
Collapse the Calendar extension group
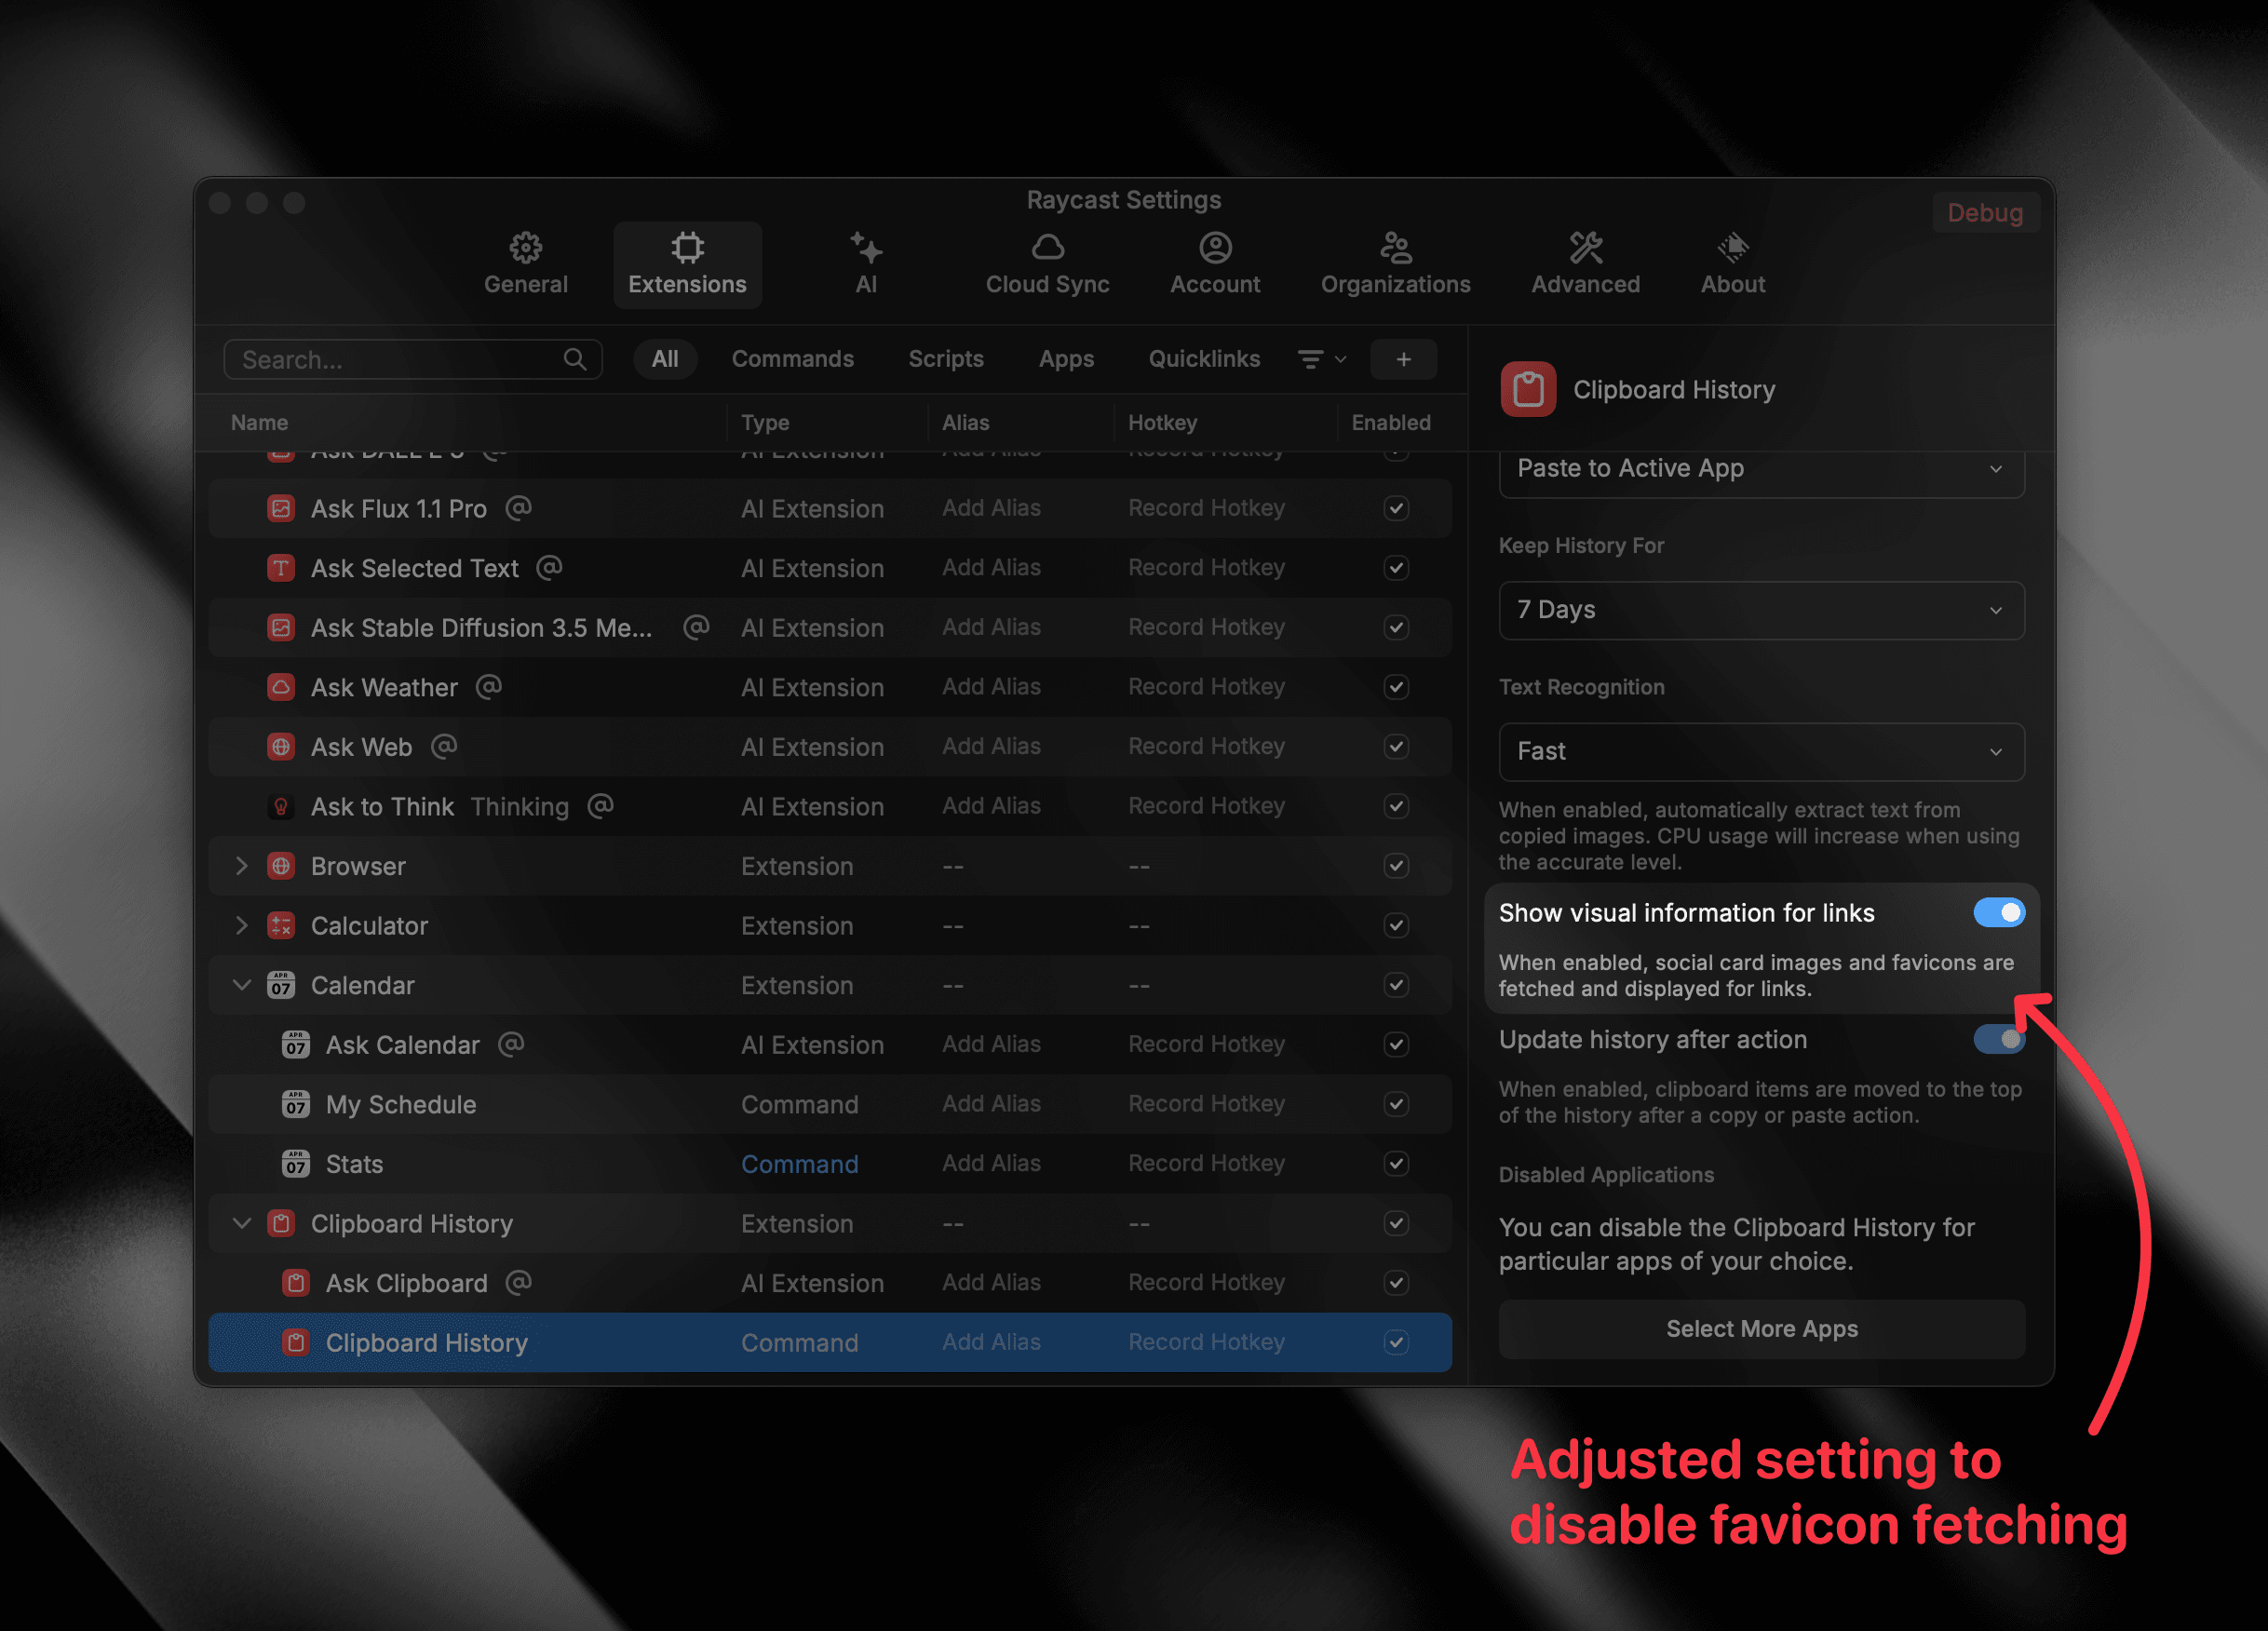click(x=241, y=985)
